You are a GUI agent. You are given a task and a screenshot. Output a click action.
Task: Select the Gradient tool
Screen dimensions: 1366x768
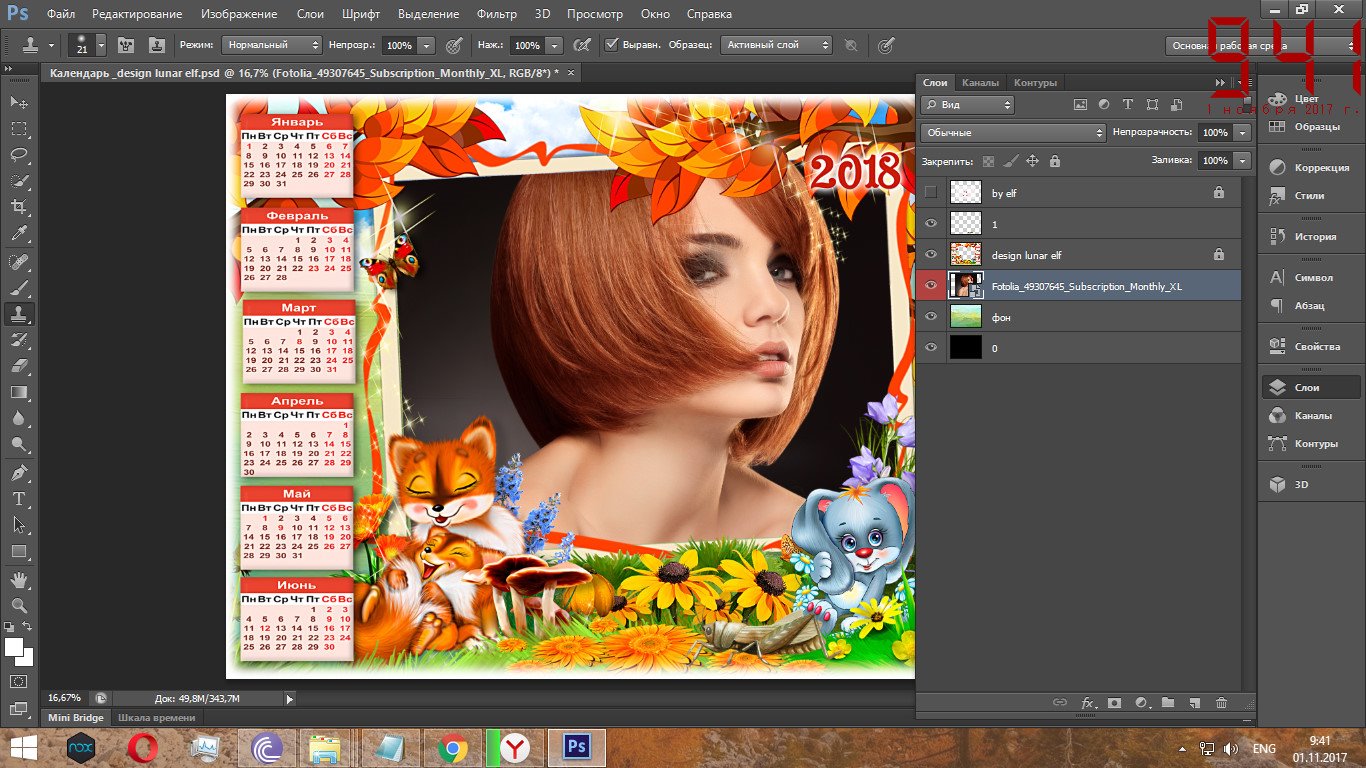click(x=19, y=392)
